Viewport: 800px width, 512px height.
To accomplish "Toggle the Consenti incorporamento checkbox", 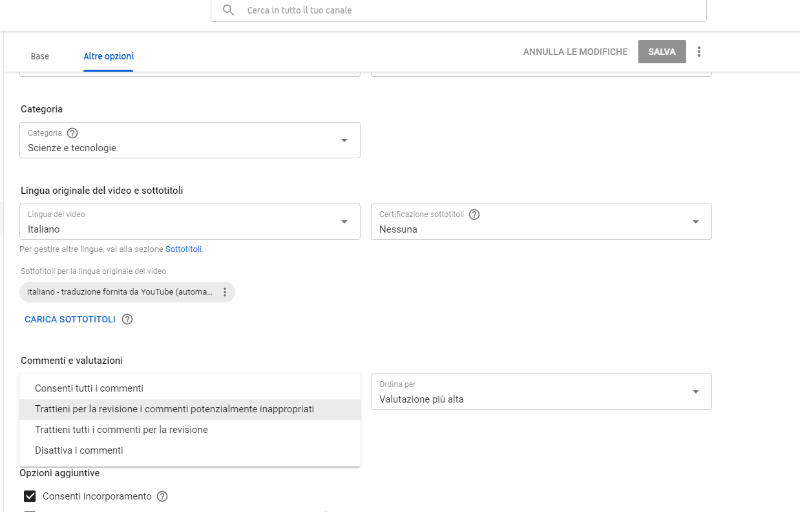I will 30,496.
